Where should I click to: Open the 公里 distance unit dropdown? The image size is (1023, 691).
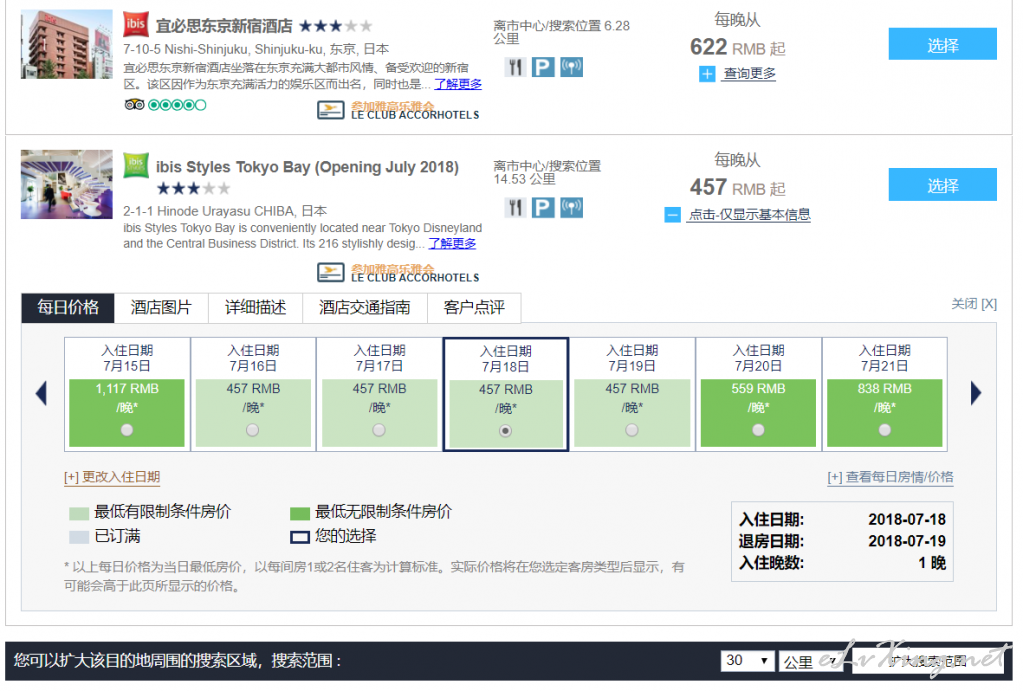pos(810,661)
